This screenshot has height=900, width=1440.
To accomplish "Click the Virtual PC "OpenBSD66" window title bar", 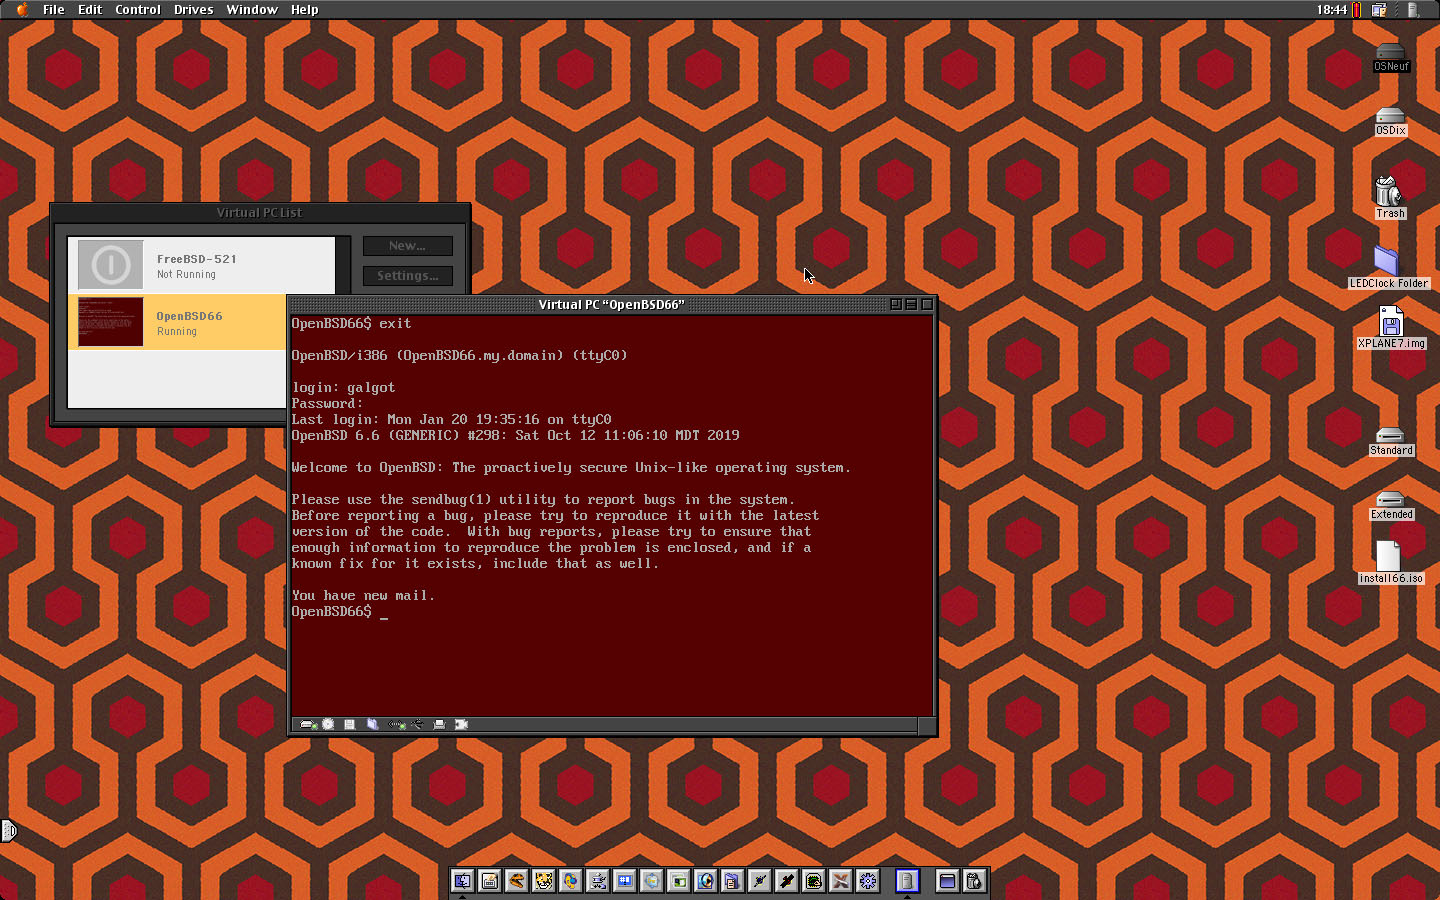I will 612,304.
